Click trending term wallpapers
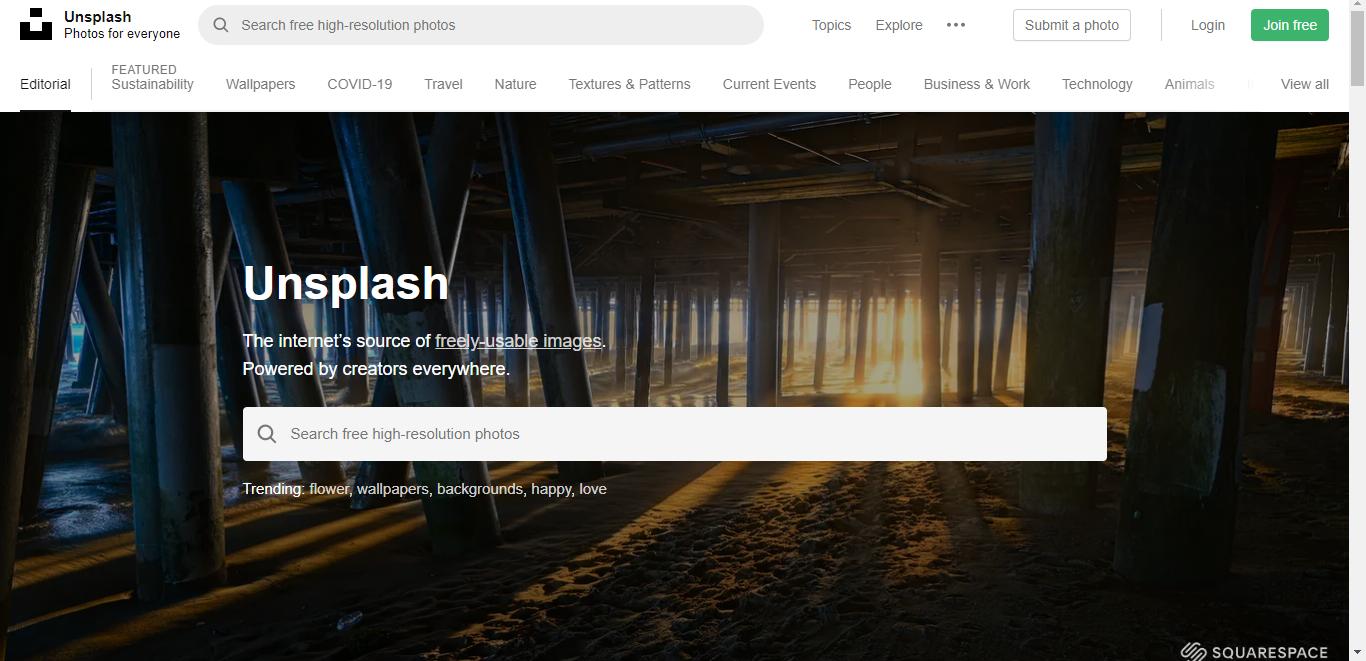The height and width of the screenshot is (661, 1366). tap(392, 489)
